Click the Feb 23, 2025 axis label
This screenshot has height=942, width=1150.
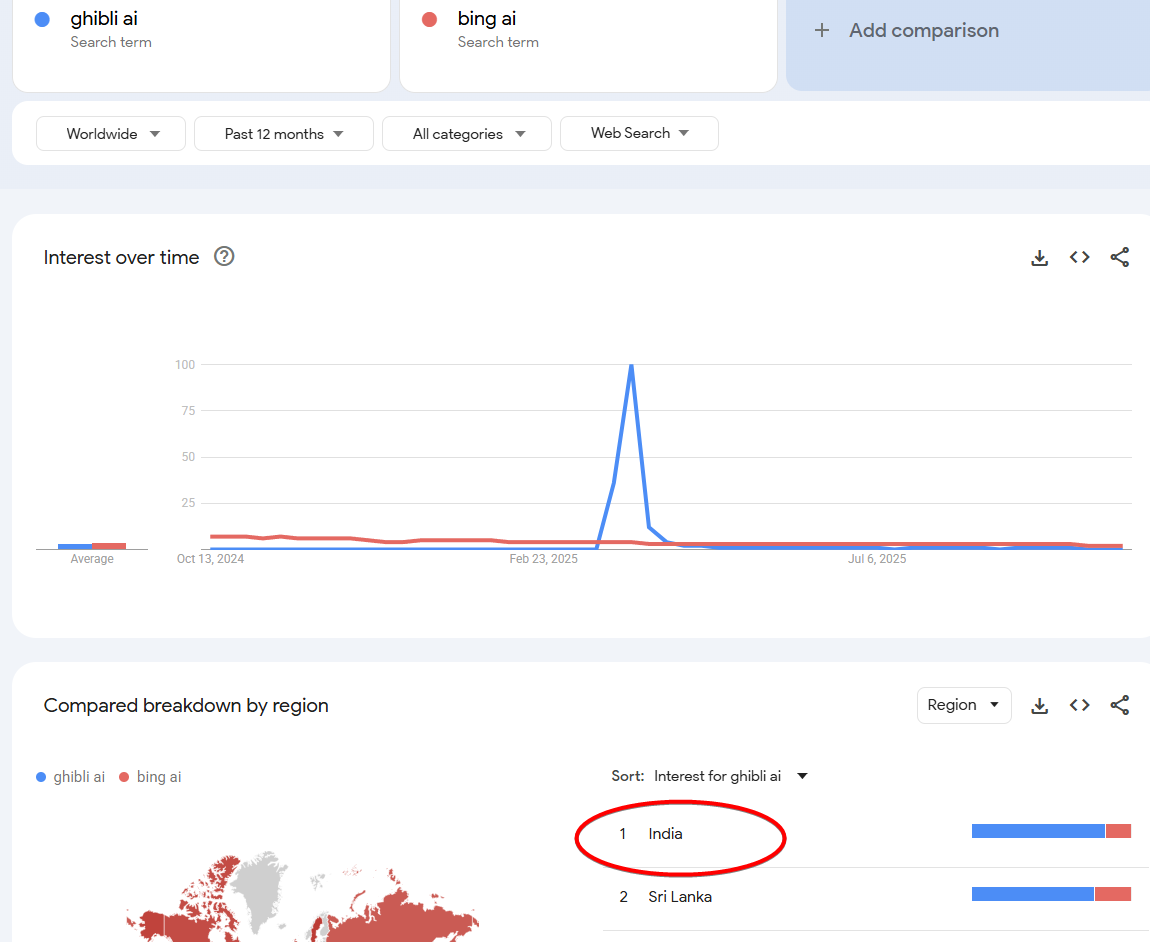pyautogui.click(x=543, y=559)
